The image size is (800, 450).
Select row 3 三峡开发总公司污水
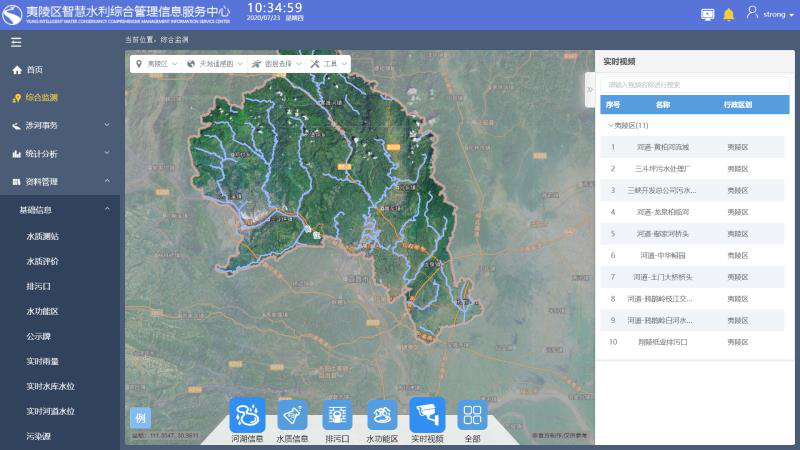point(692,190)
